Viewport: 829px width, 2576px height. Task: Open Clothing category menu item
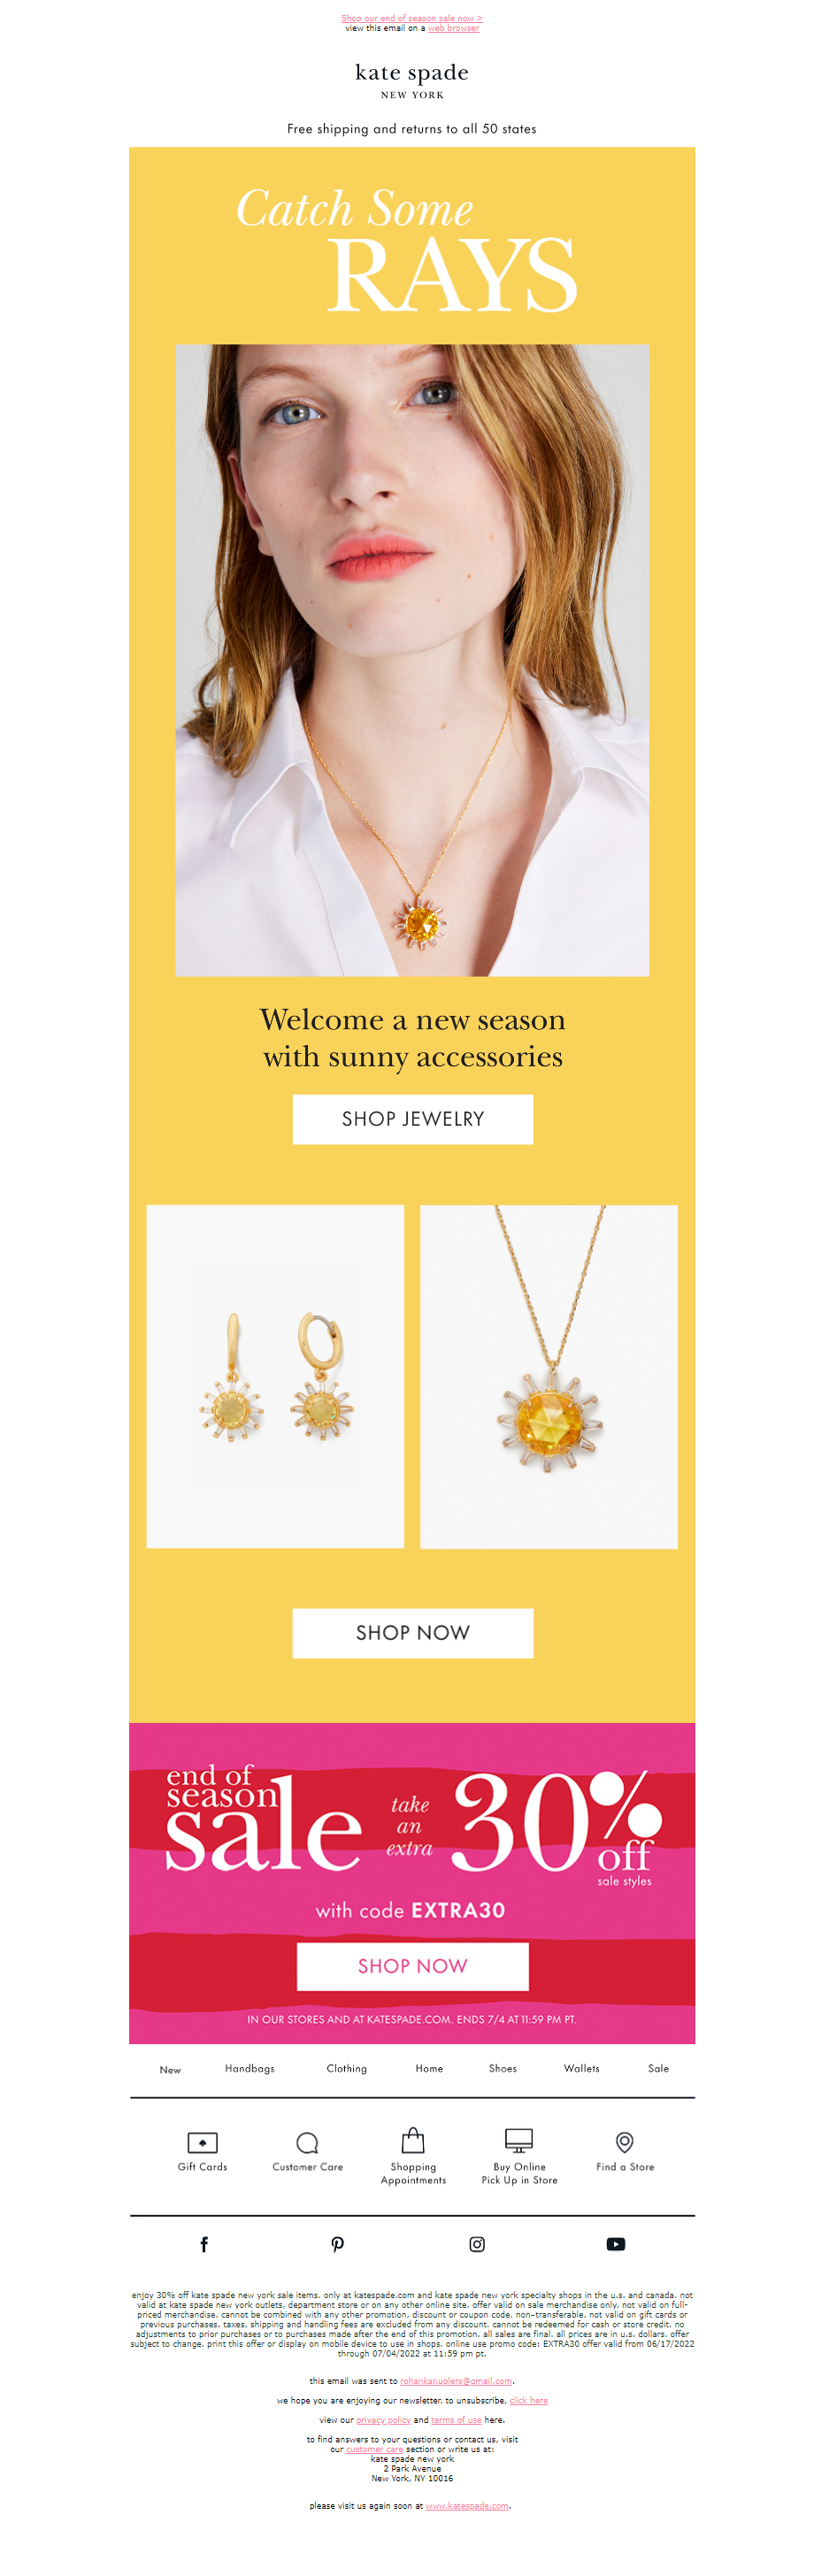pyautogui.click(x=347, y=2068)
